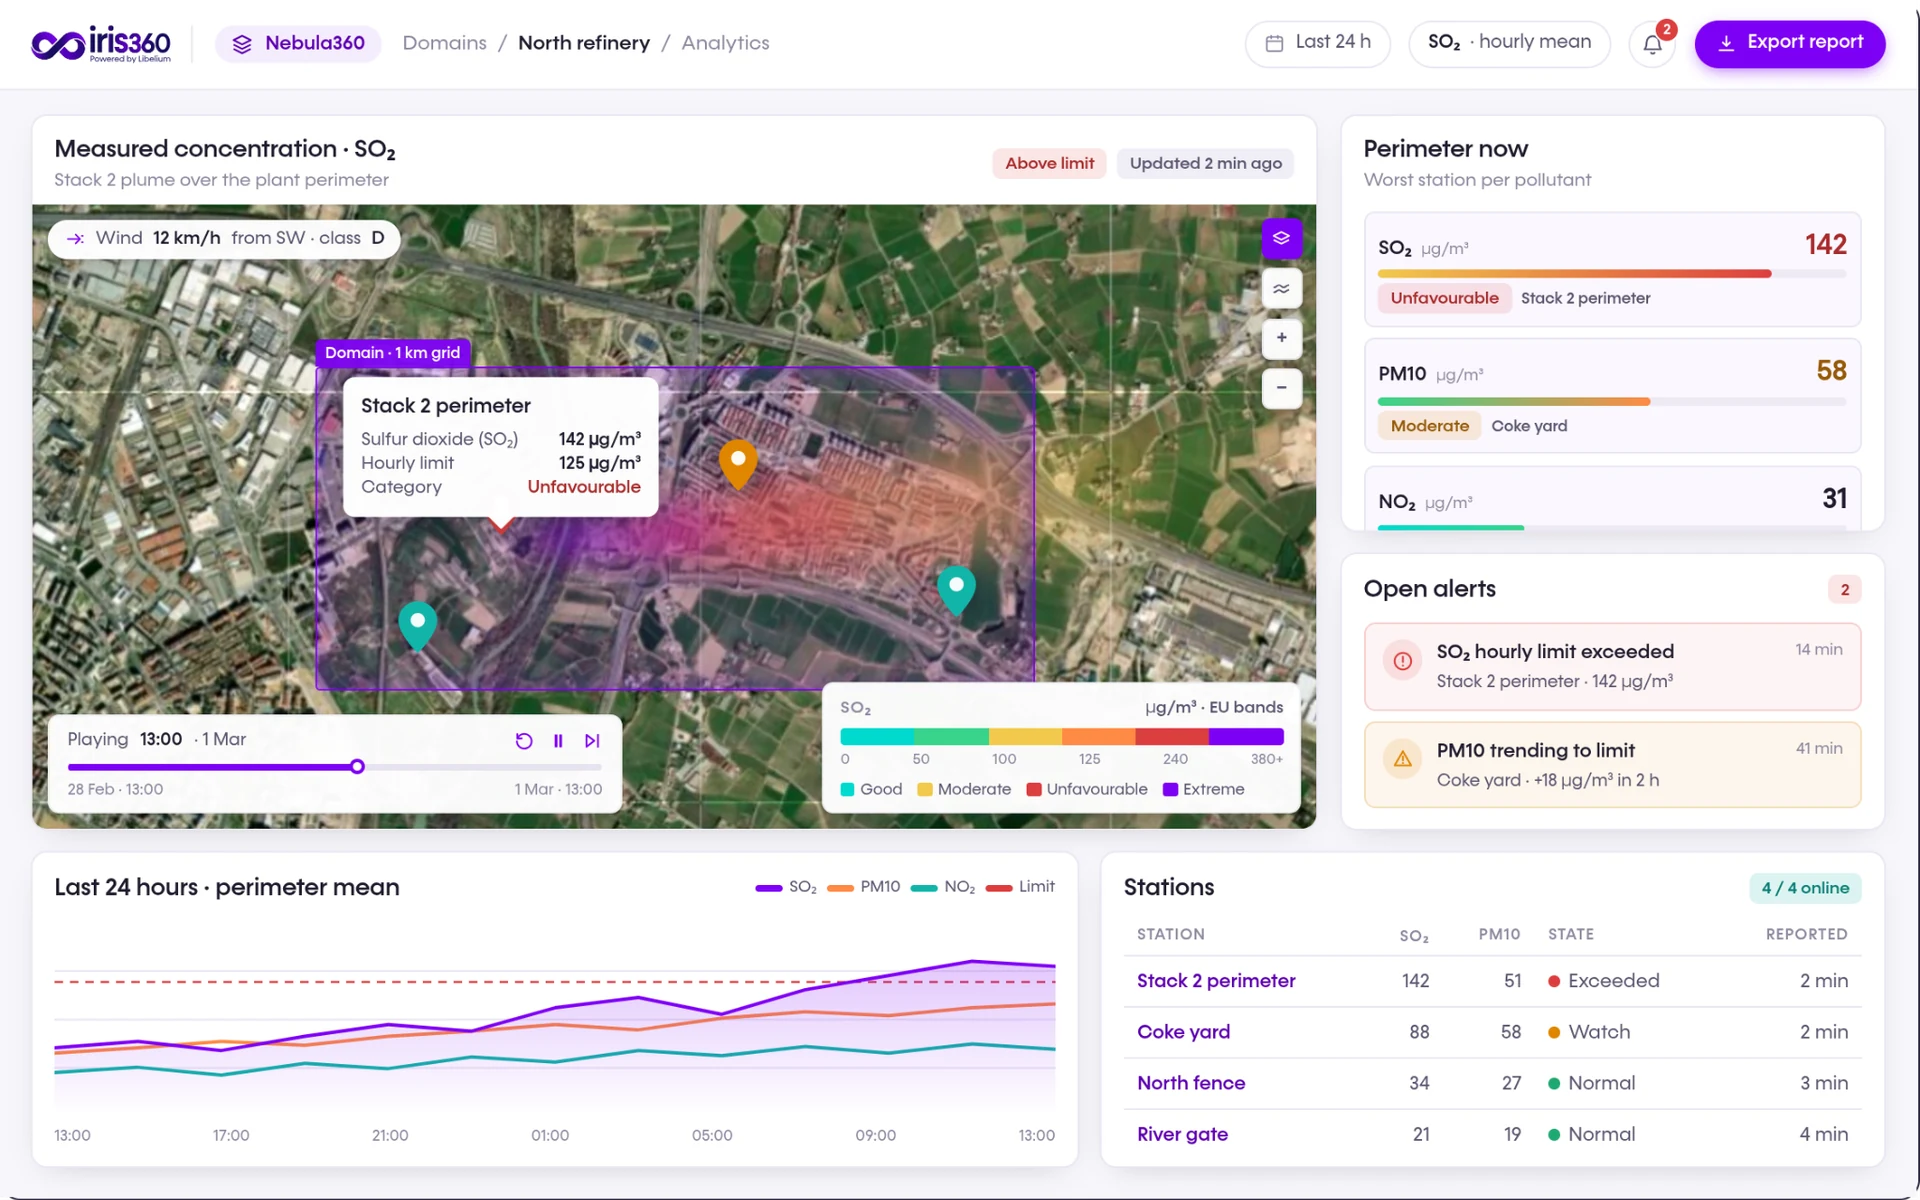Image resolution: width=1920 pixels, height=1200 pixels.
Task: Select the Analytics breadcrumb
Action: pos(725,43)
